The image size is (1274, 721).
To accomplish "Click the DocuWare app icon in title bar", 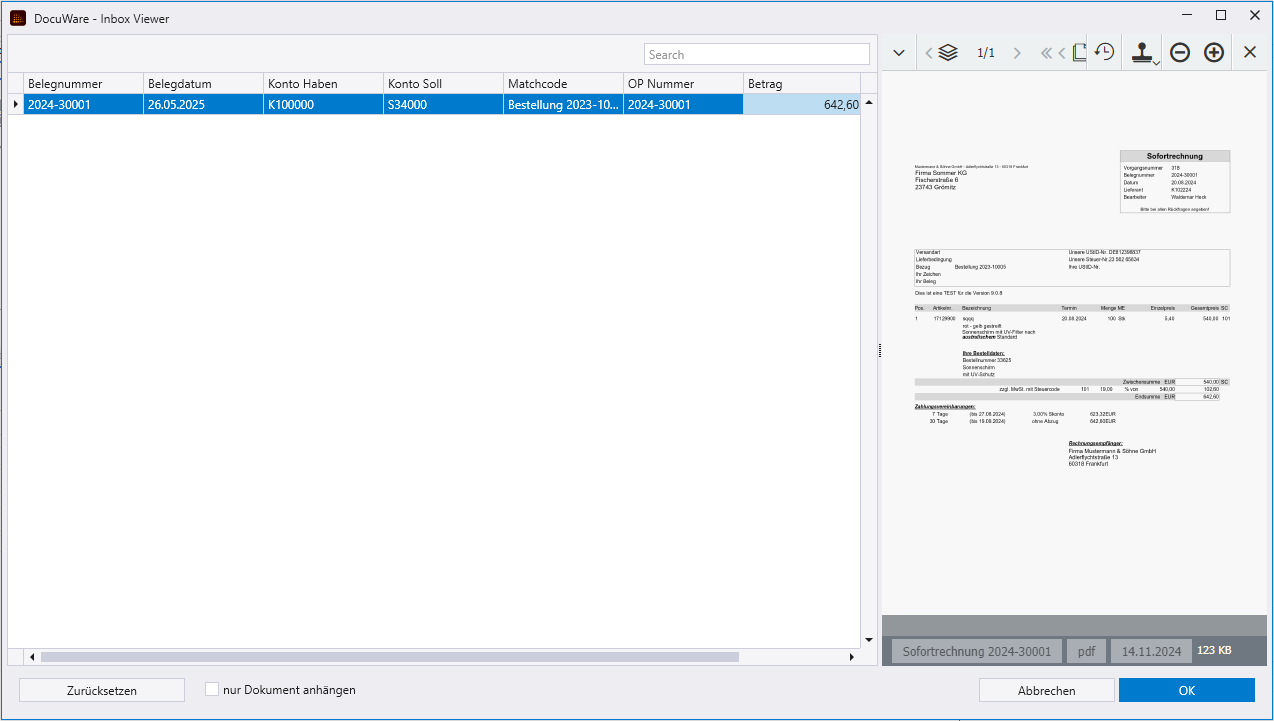I will click(17, 17).
